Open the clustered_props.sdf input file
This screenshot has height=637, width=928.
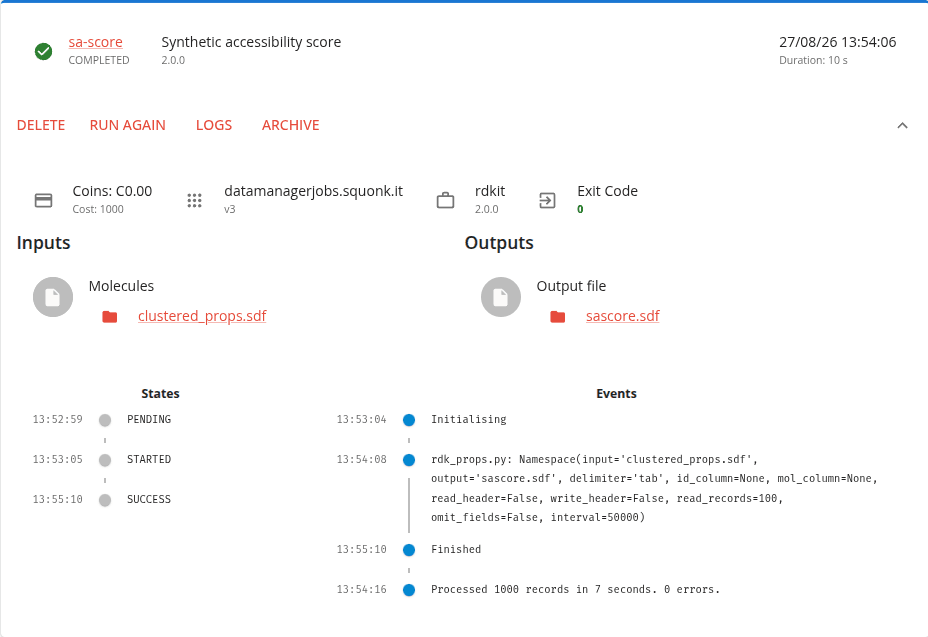tap(202, 316)
